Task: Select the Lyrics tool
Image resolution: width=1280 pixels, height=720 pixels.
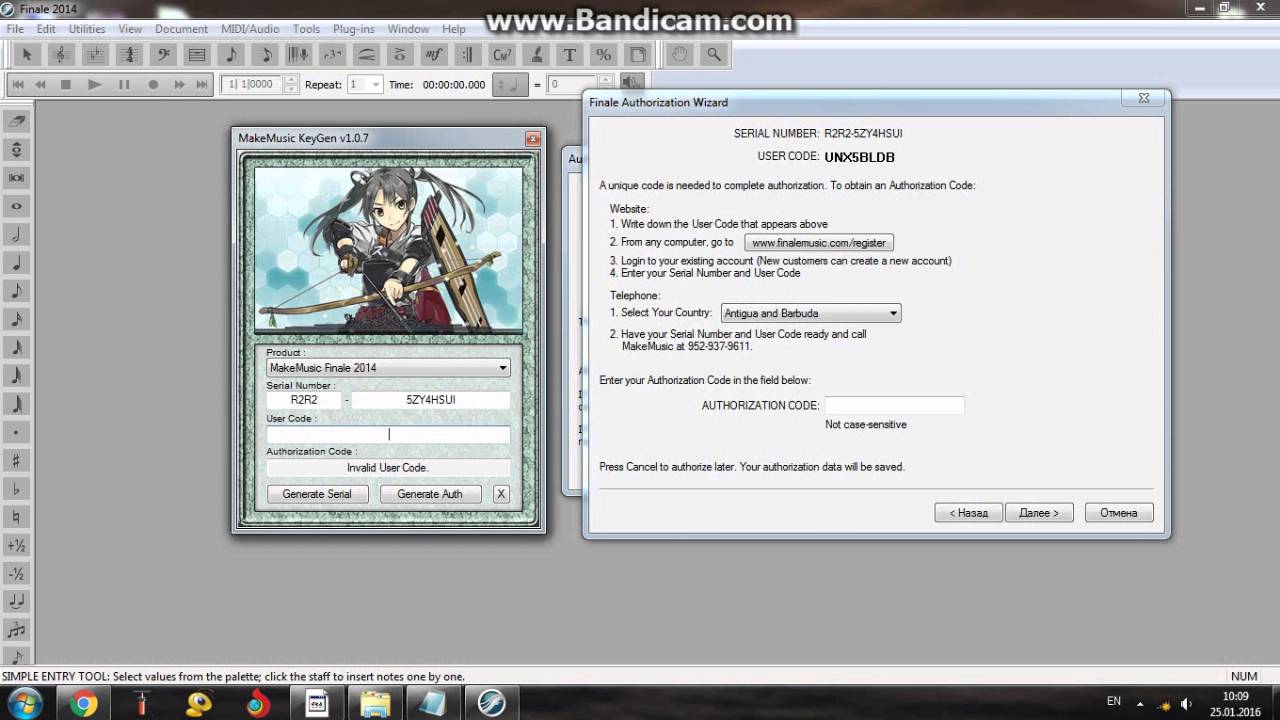Action: [x=536, y=55]
